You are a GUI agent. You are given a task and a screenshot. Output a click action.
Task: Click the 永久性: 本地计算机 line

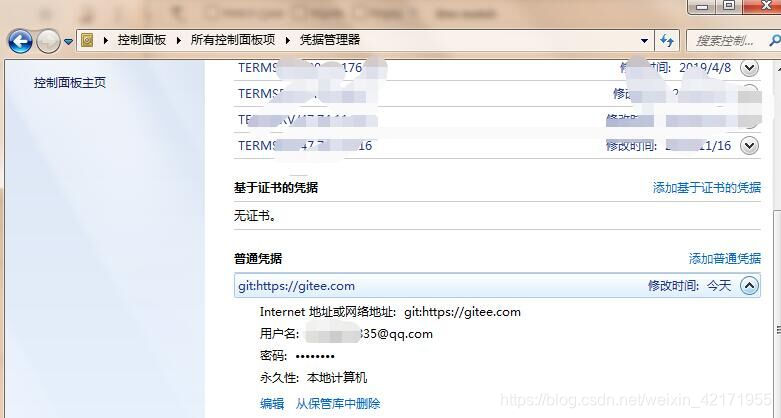click(313, 378)
